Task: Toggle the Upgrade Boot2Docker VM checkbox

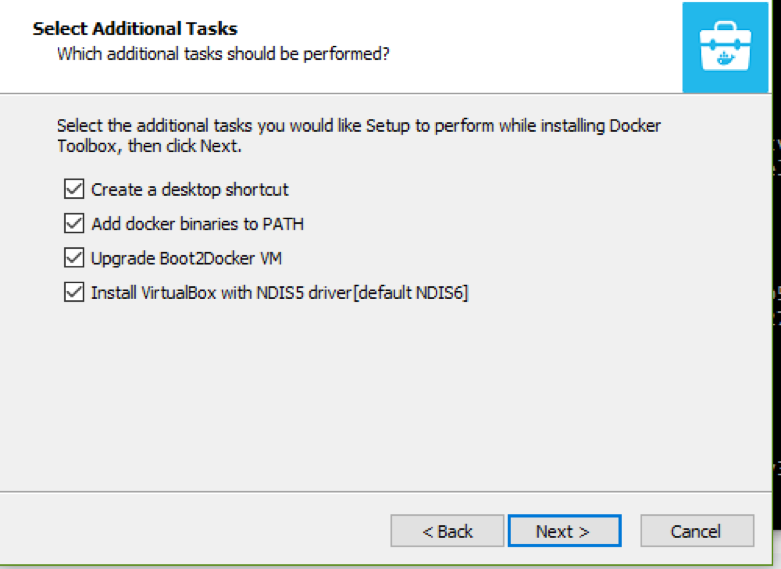Action: tap(73, 258)
